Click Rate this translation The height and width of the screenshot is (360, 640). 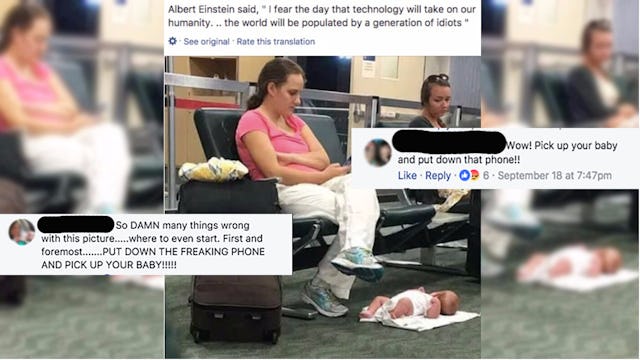click(276, 42)
